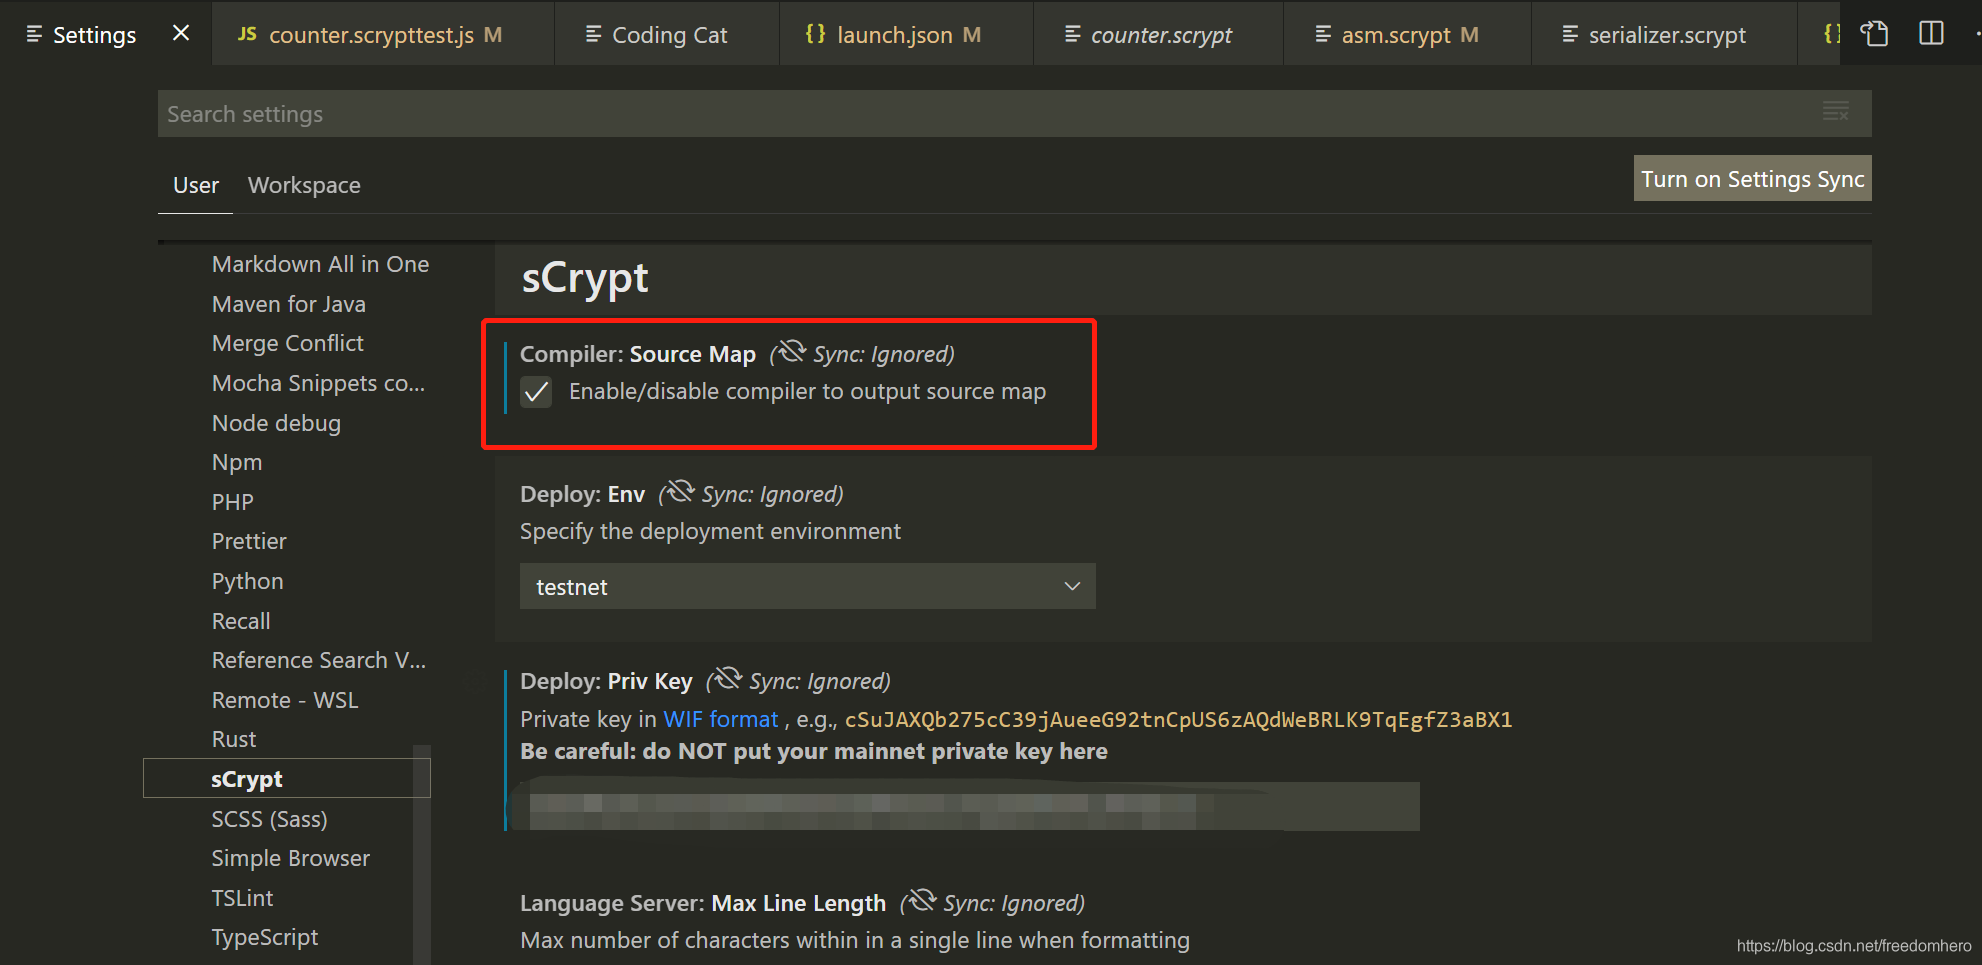Open the WIF format link

click(x=720, y=719)
